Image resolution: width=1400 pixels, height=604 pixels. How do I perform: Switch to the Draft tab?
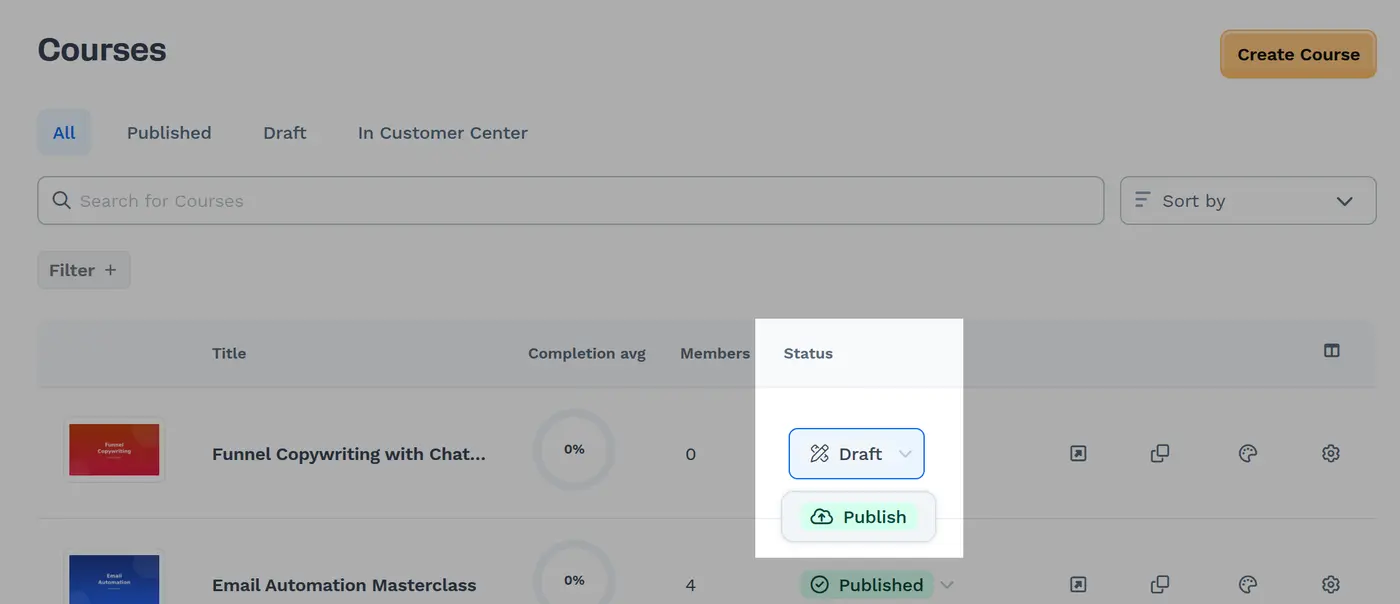click(285, 132)
